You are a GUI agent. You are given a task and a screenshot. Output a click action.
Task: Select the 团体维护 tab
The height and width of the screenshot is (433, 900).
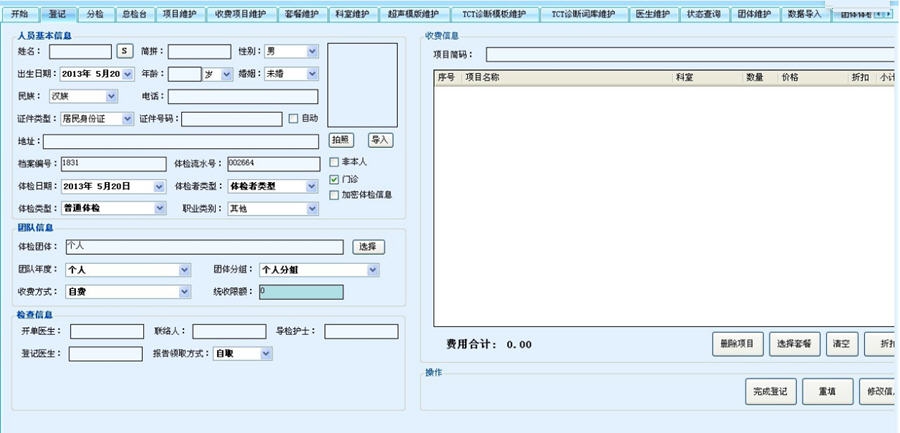tap(754, 14)
